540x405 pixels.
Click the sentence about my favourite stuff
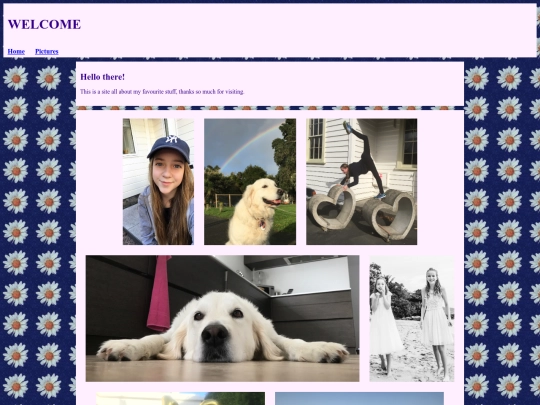[162, 92]
